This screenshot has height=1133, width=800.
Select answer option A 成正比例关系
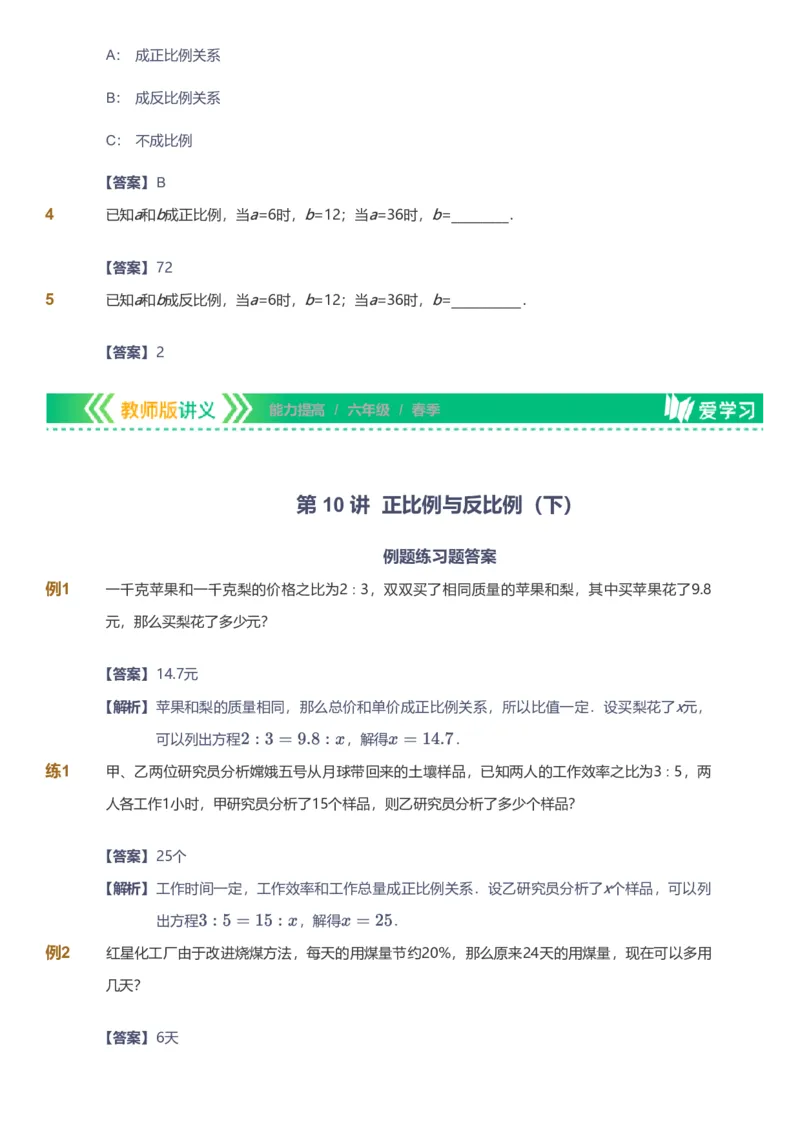pos(166,55)
